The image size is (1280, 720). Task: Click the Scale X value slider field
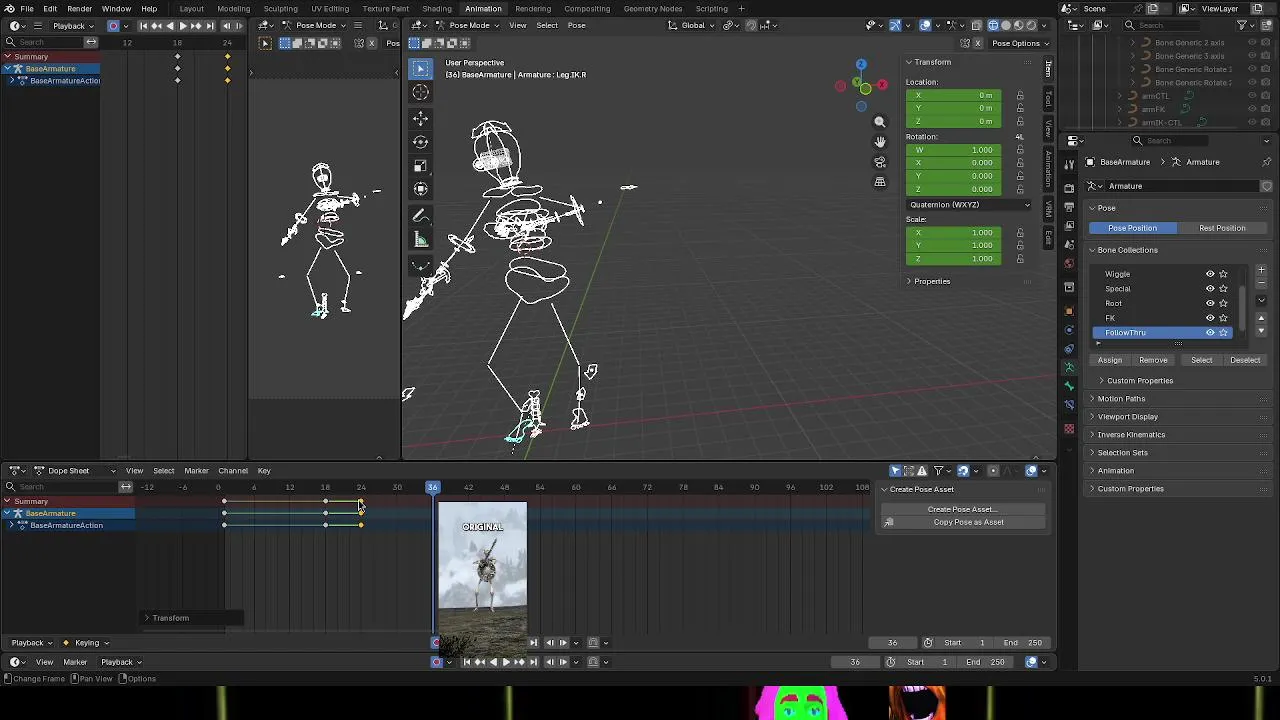[x=954, y=233]
